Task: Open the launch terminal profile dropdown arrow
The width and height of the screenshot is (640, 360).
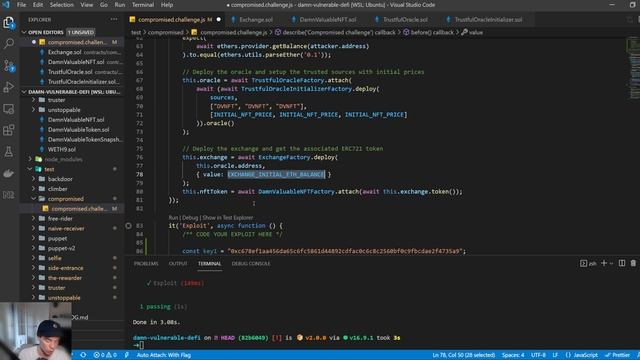Action: pyautogui.click(x=611, y=264)
